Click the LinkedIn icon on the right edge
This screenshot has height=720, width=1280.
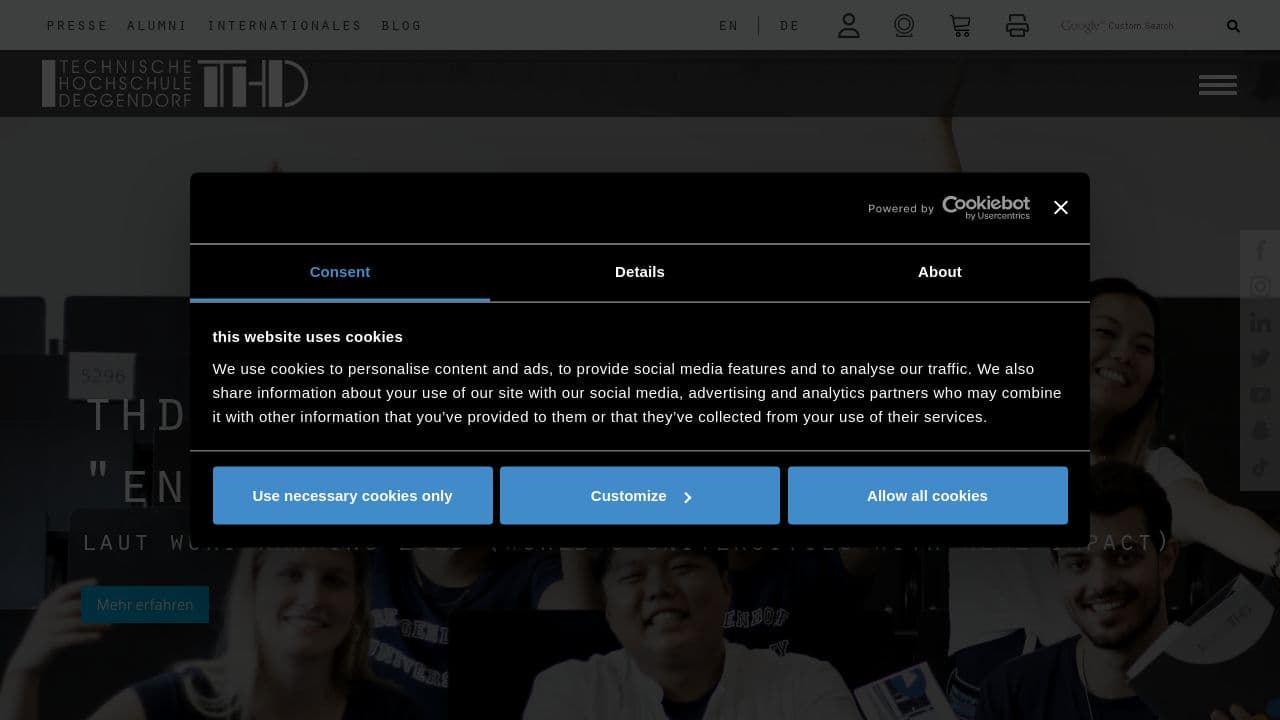click(x=1259, y=322)
